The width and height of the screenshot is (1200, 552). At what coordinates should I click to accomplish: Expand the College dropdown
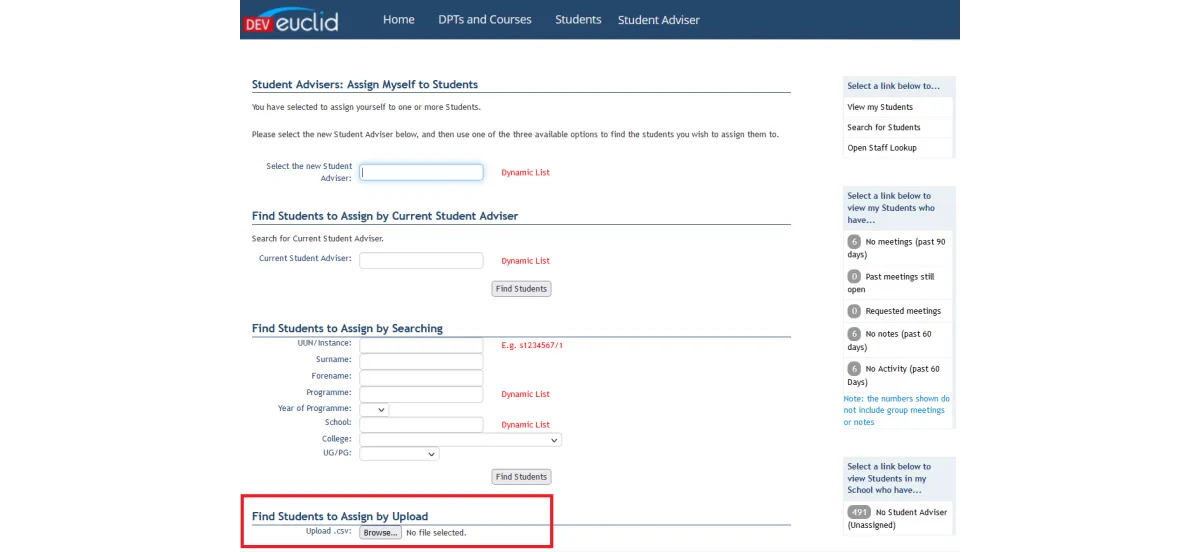point(460,439)
